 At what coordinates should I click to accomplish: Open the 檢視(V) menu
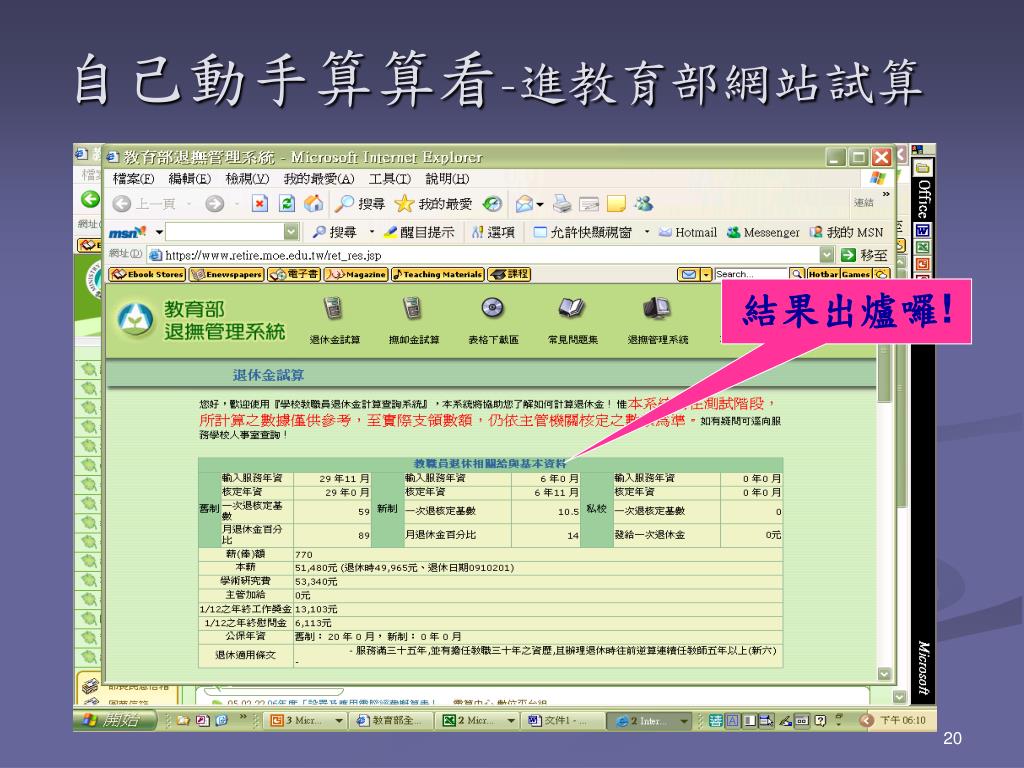(x=247, y=178)
